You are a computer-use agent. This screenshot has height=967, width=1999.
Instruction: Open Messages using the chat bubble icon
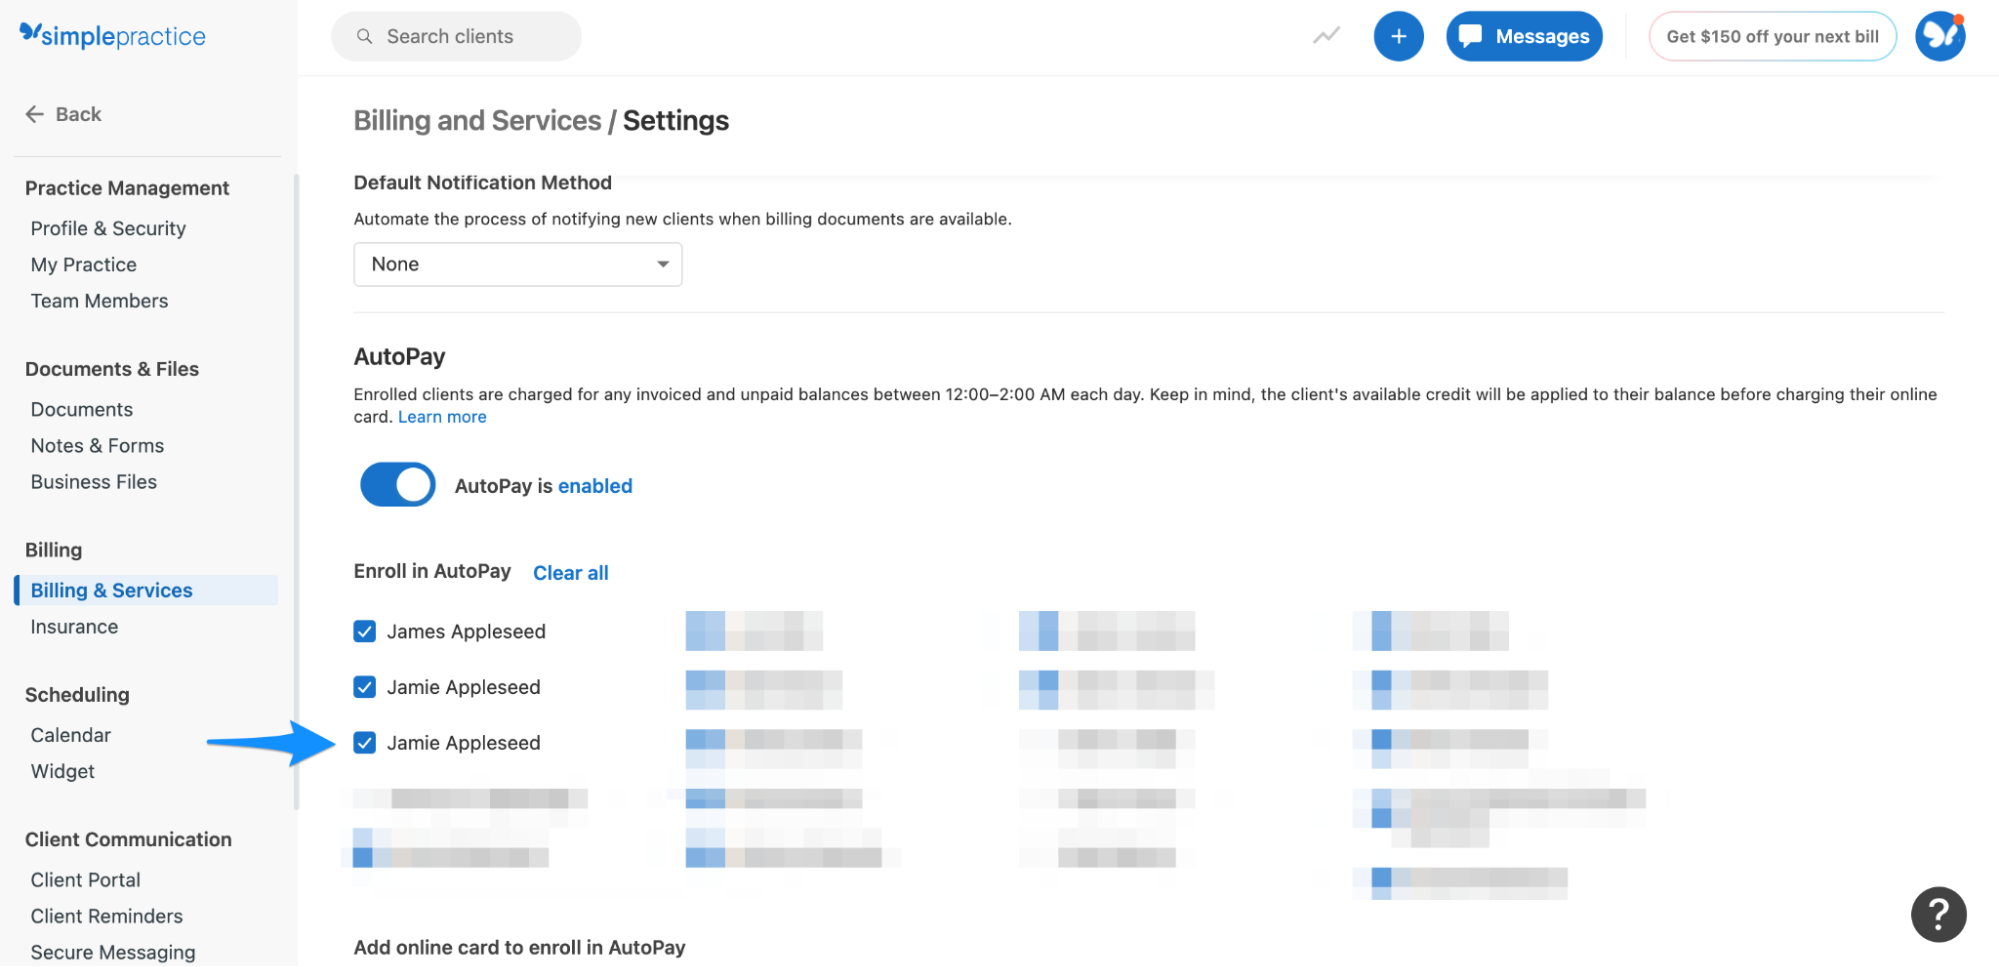[1523, 35]
